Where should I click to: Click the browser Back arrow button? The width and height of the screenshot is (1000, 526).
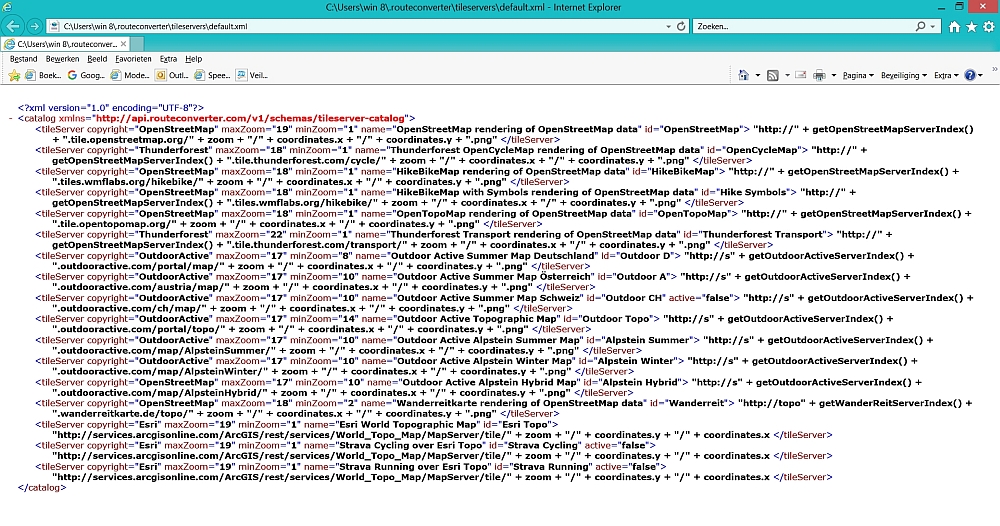coord(13,25)
